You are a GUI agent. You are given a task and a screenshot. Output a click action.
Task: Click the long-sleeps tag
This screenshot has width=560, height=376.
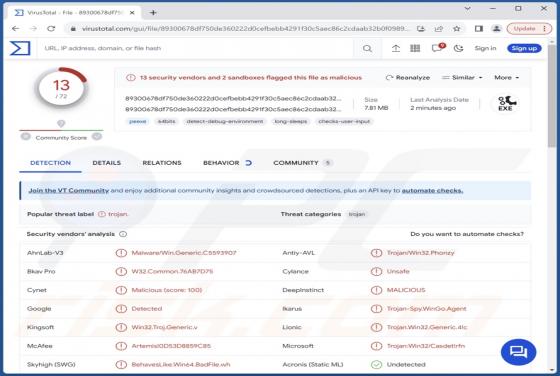[x=291, y=122]
